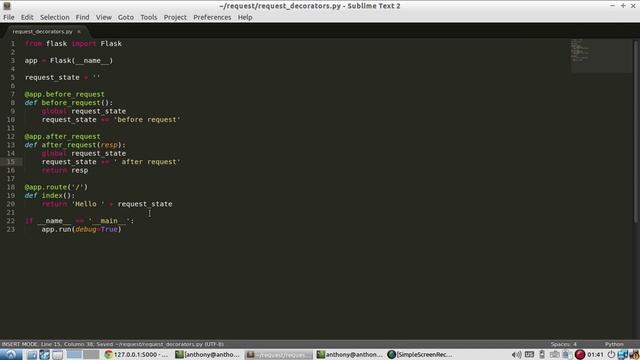Screen dimensions: 640x360
Task: Click the 'resp' parameter in after_request
Action: [109, 145]
